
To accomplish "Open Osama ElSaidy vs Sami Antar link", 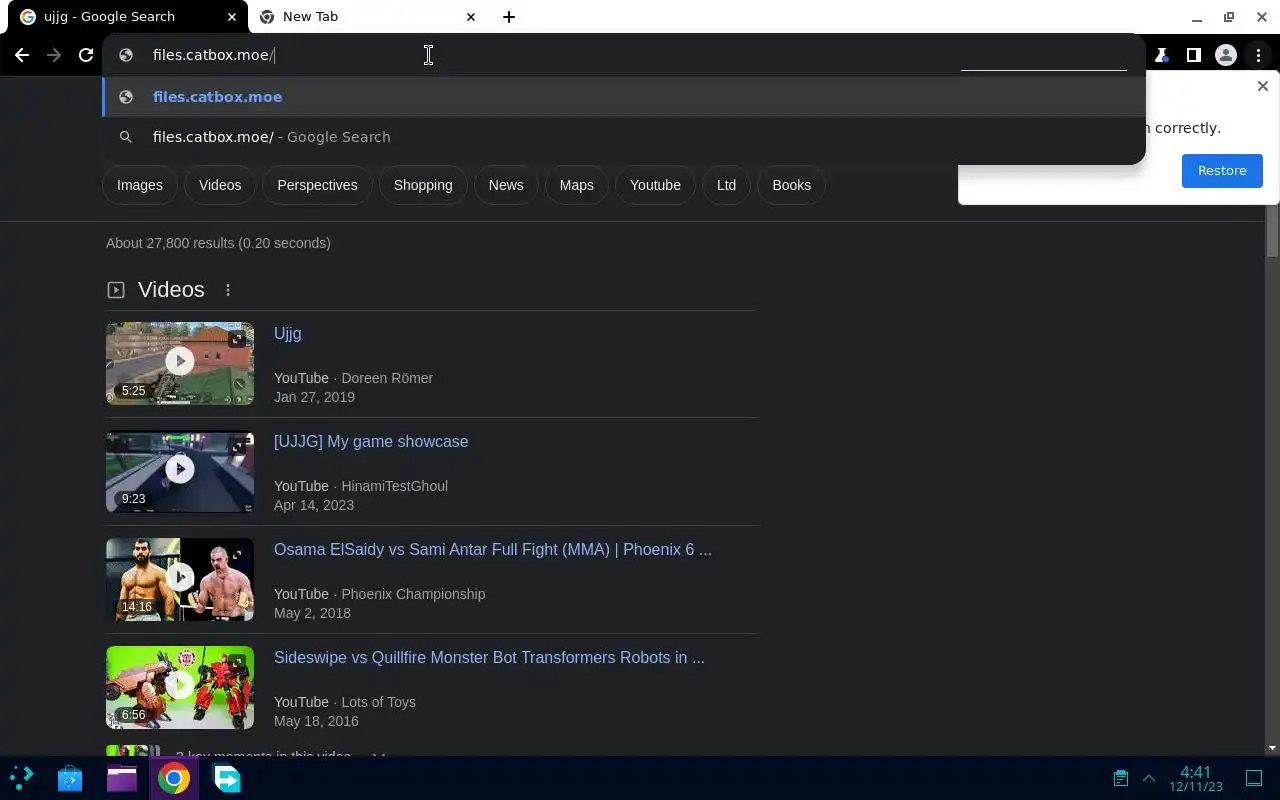I will click(493, 549).
